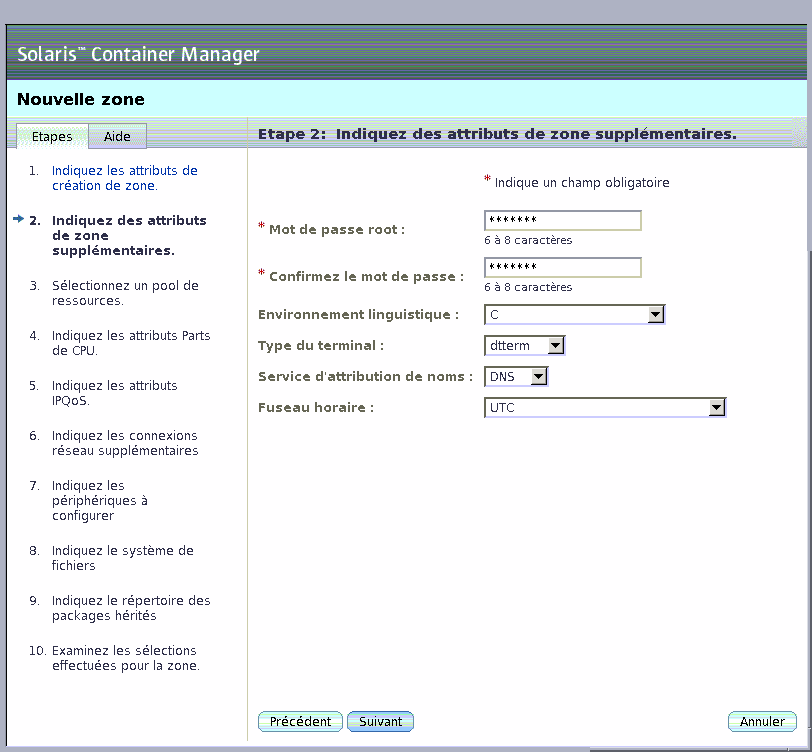
Task: Click the Précédent button
Action: (300, 721)
